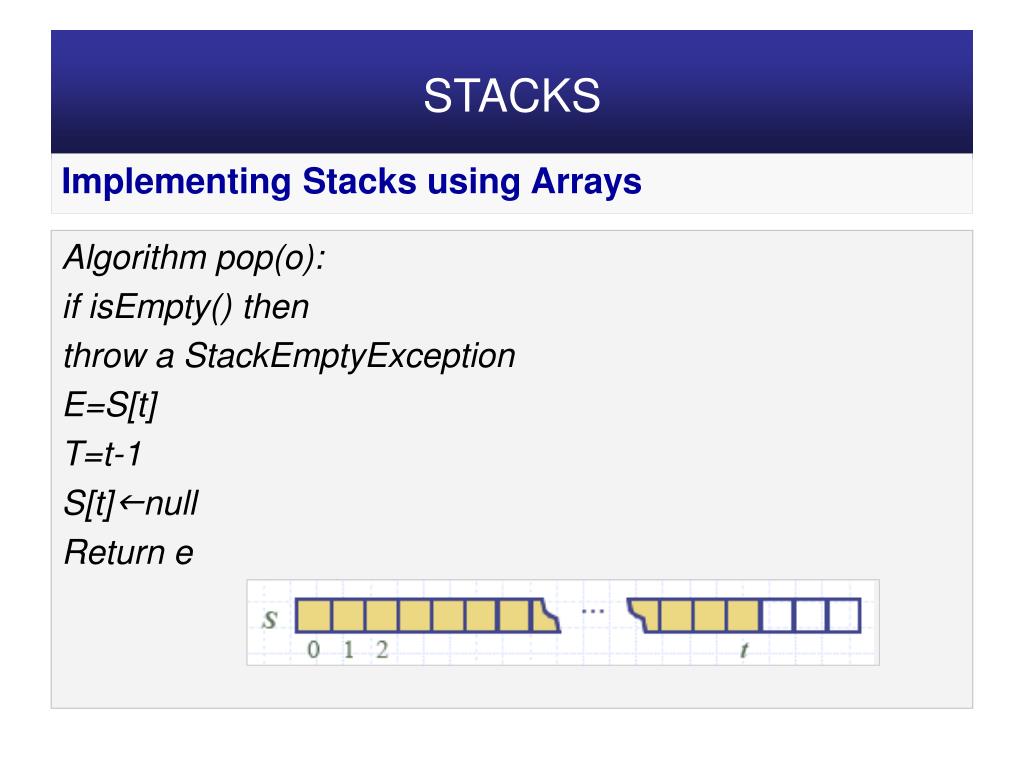Select the Implementing Stacks using Arrays subtitle
This screenshot has width=1024, height=768.
click(x=351, y=182)
